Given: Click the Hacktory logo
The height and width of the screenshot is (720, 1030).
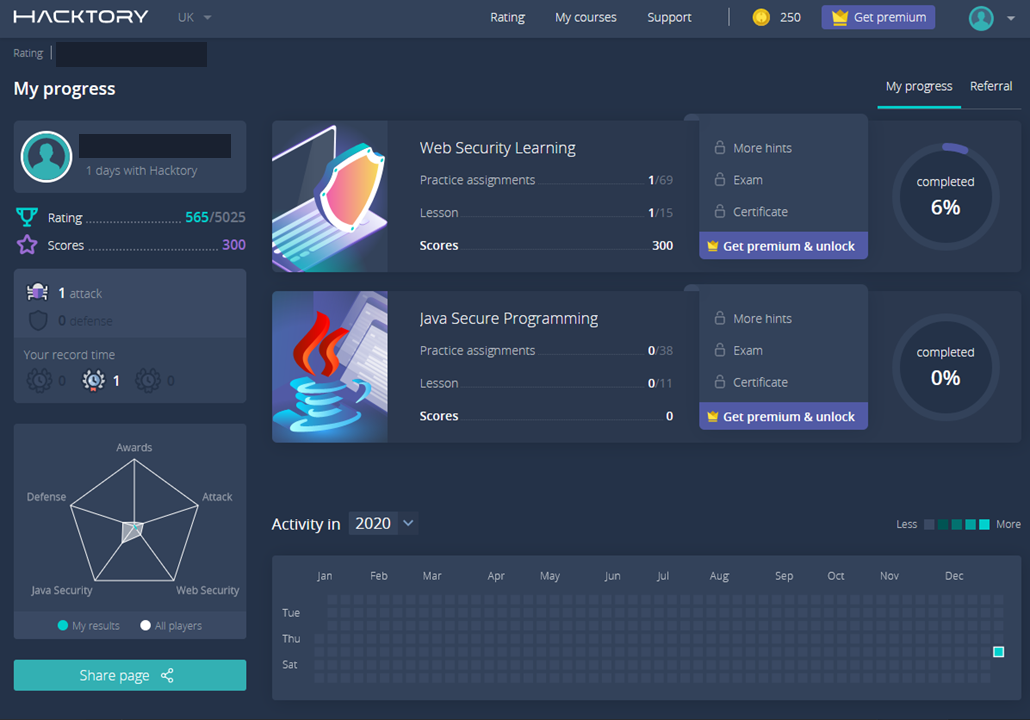Looking at the screenshot, I should (x=81, y=16).
